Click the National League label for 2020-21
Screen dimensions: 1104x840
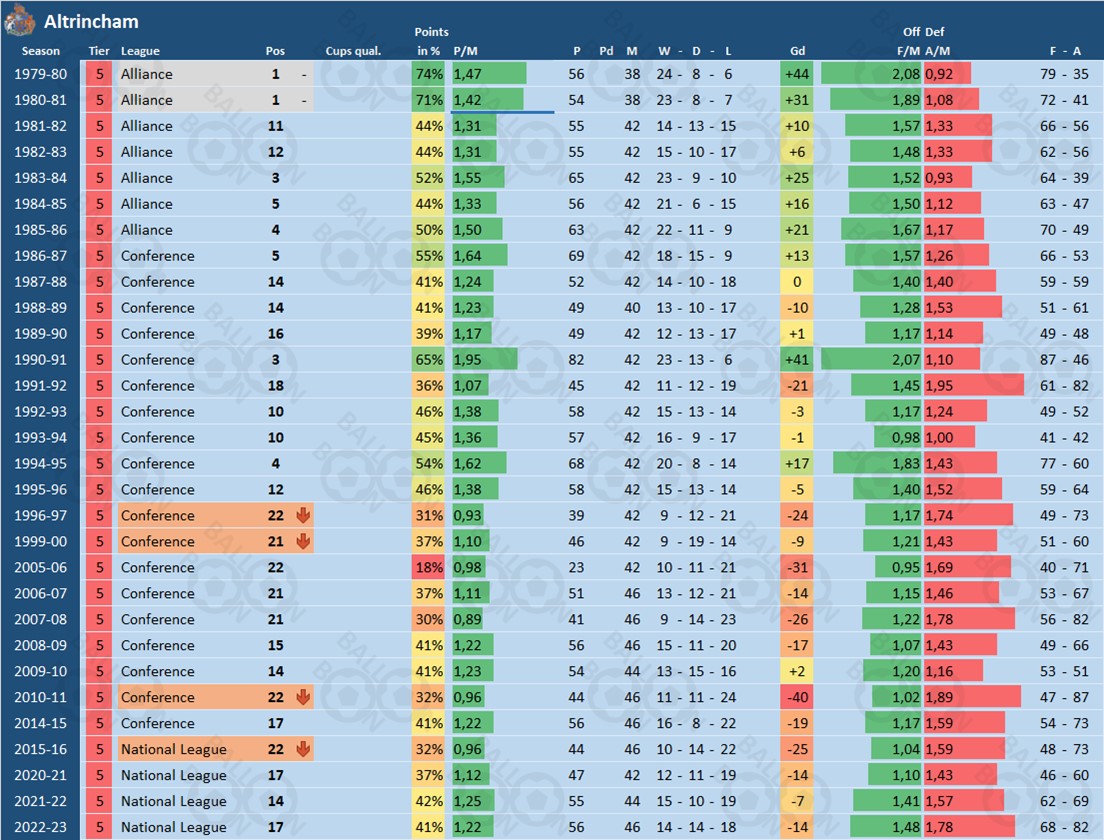[x=173, y=775]
